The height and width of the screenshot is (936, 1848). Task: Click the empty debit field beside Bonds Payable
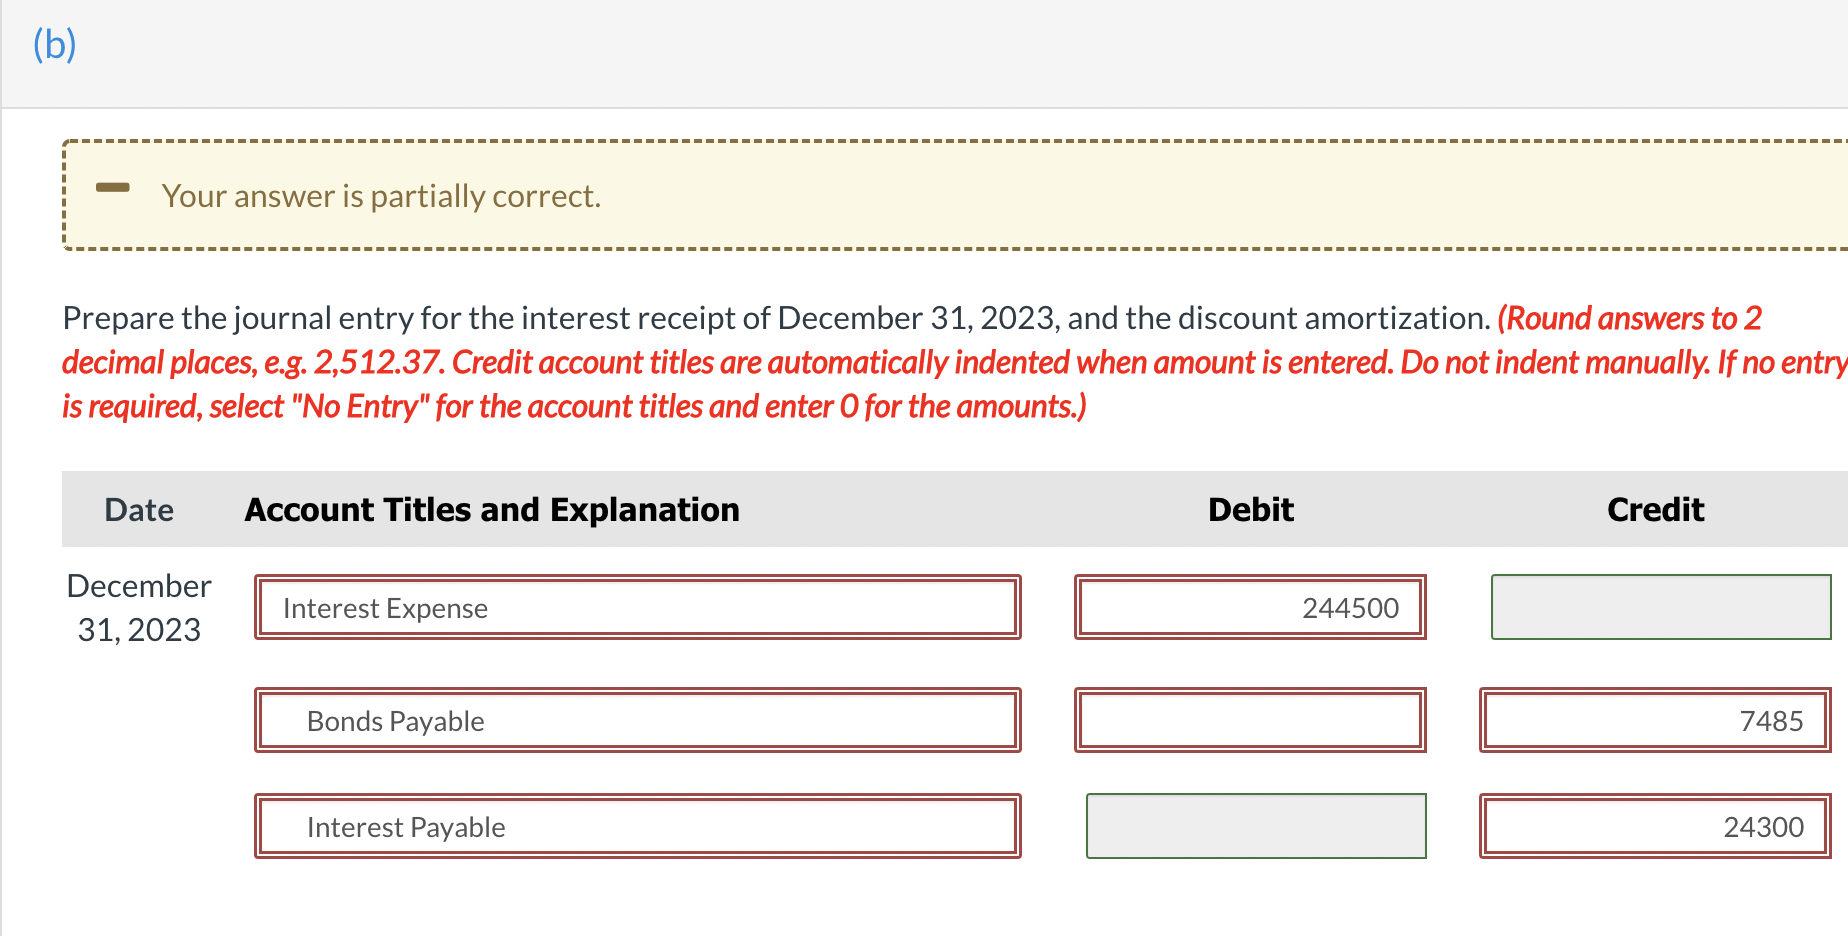(x=1250, y=720)
